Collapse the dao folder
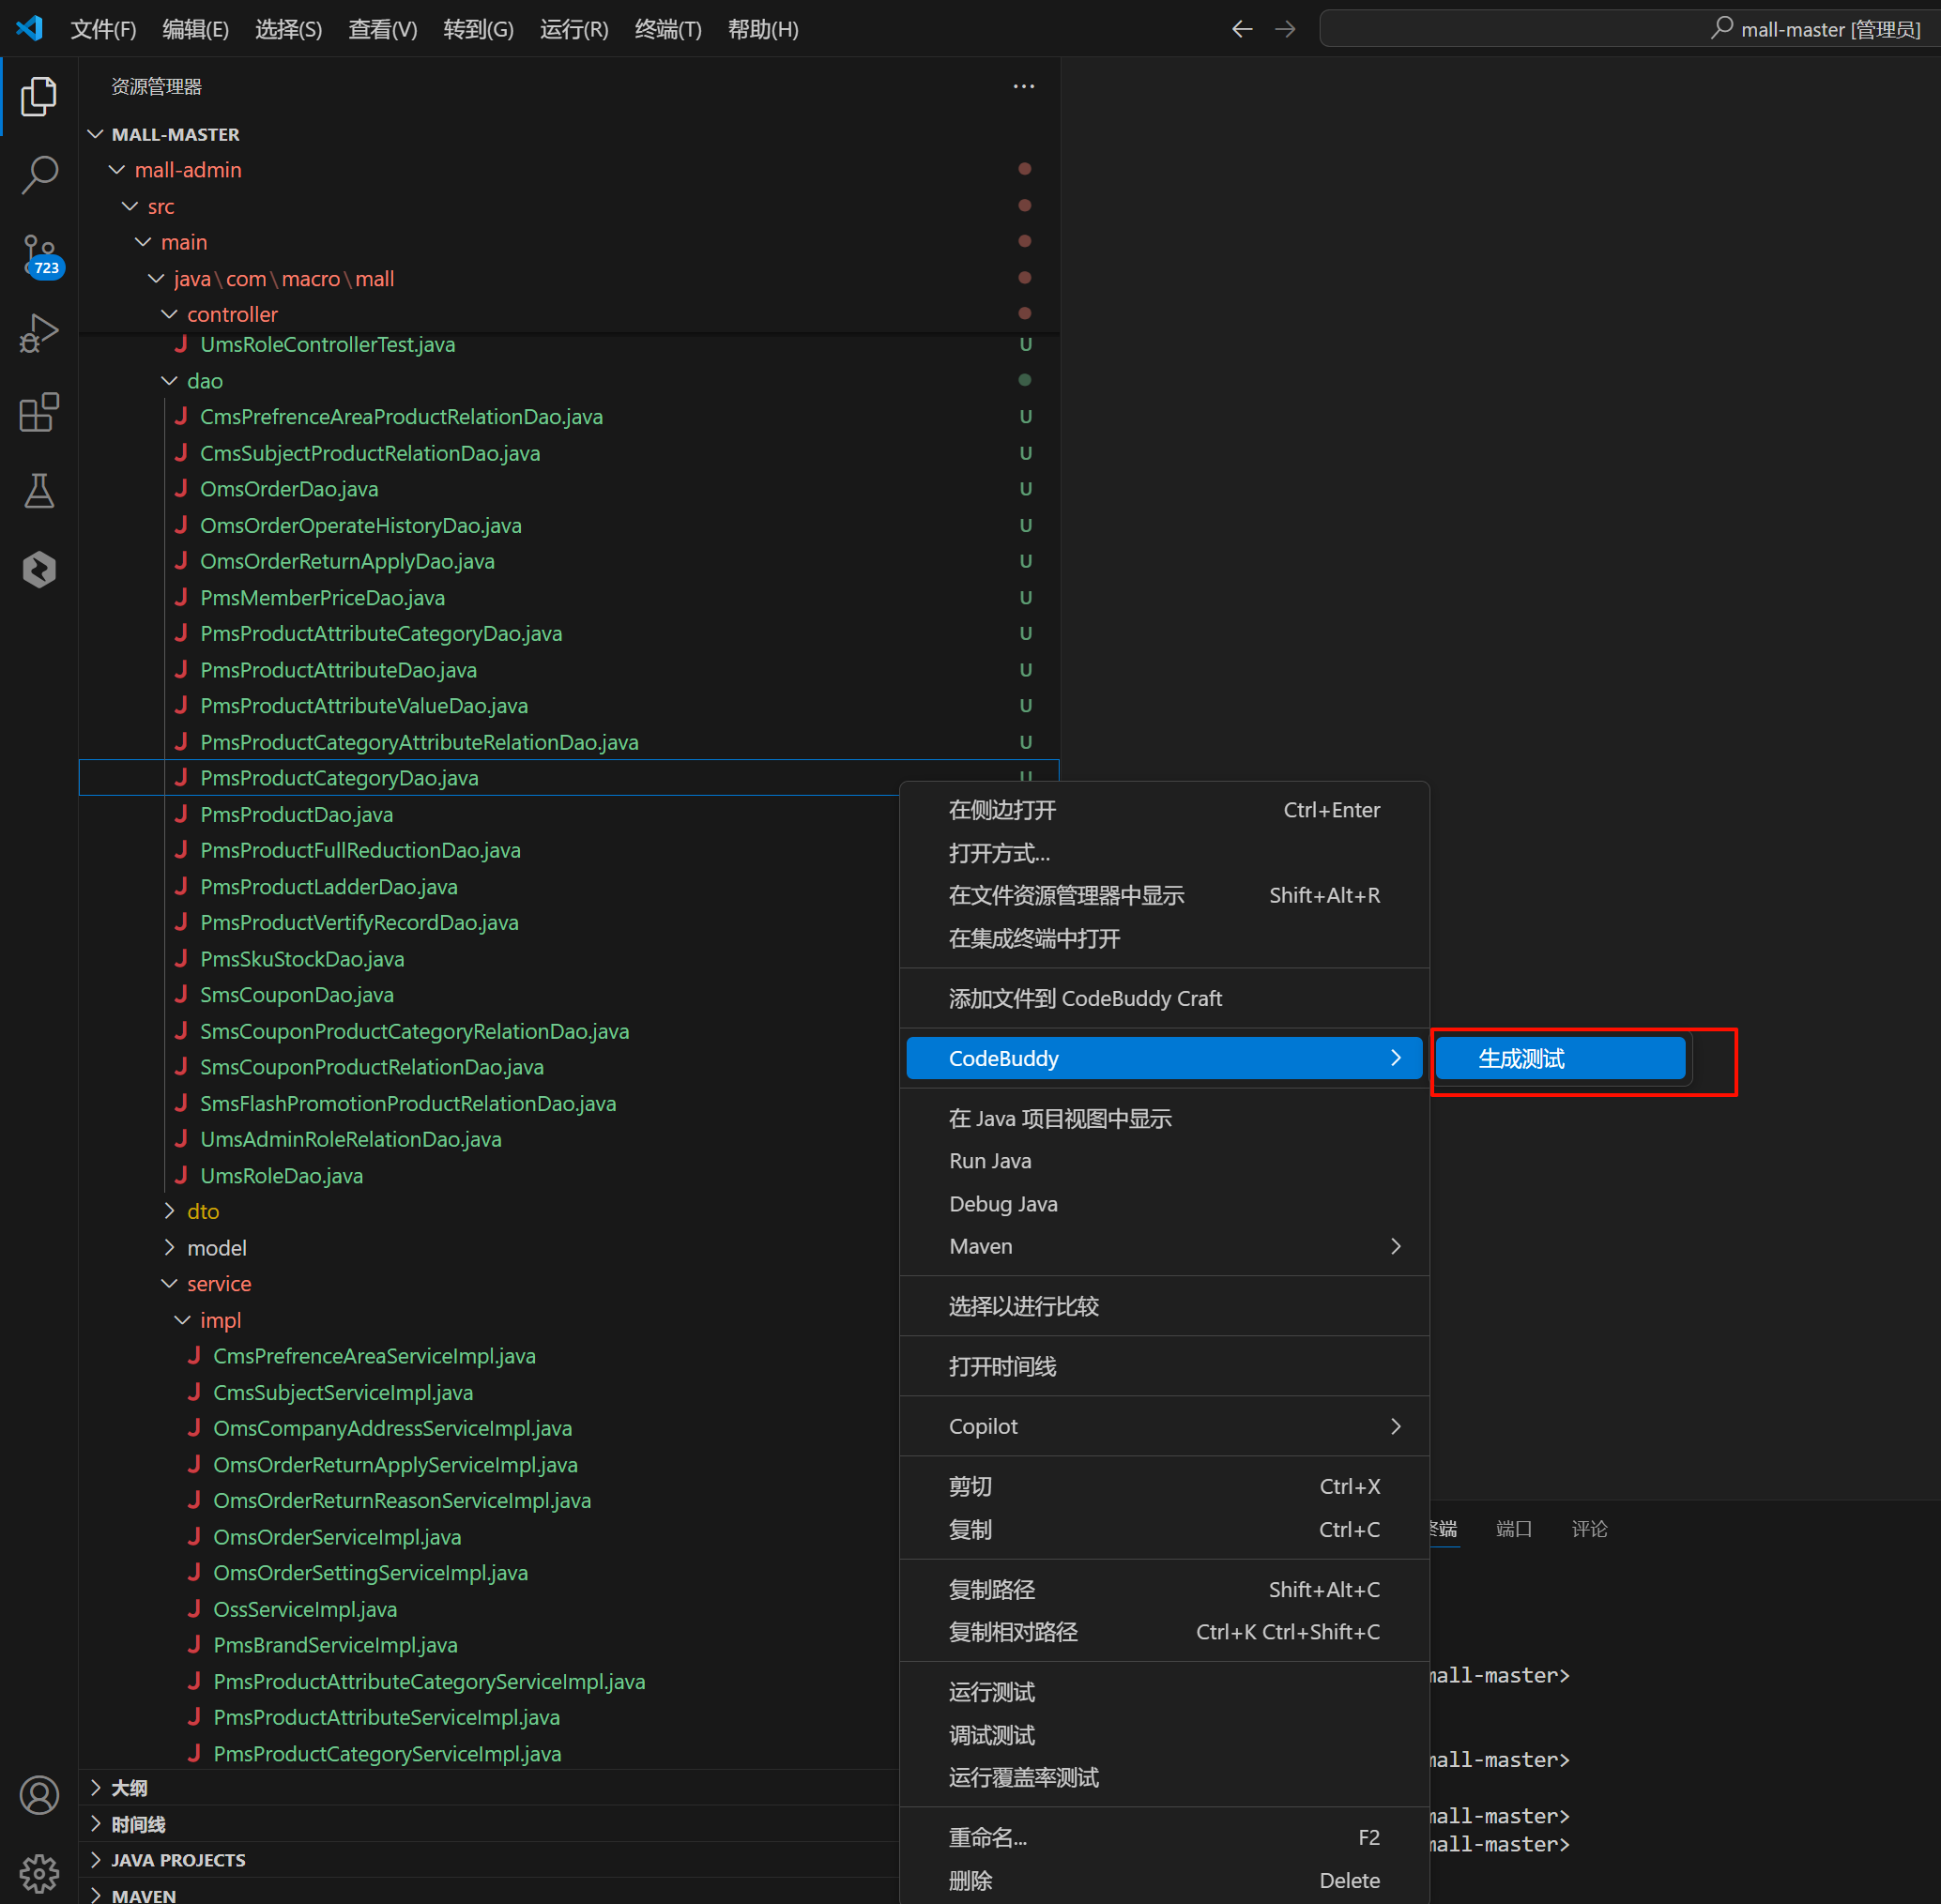Image resolution: width=1941 pixels, height=1904 pixels. tap(568, 381)
